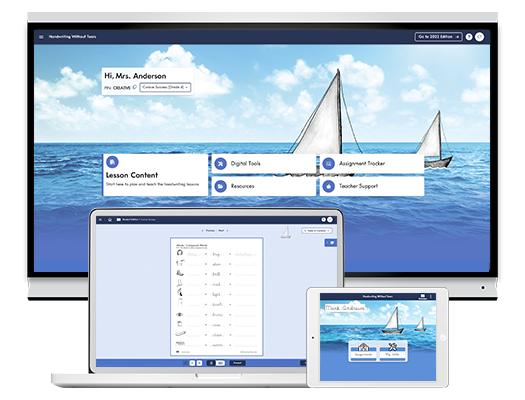The width and height of the screenshot is (525, 400).
Task: Expand the Cursive Success class dropdown
Action: tap(165, 87)
